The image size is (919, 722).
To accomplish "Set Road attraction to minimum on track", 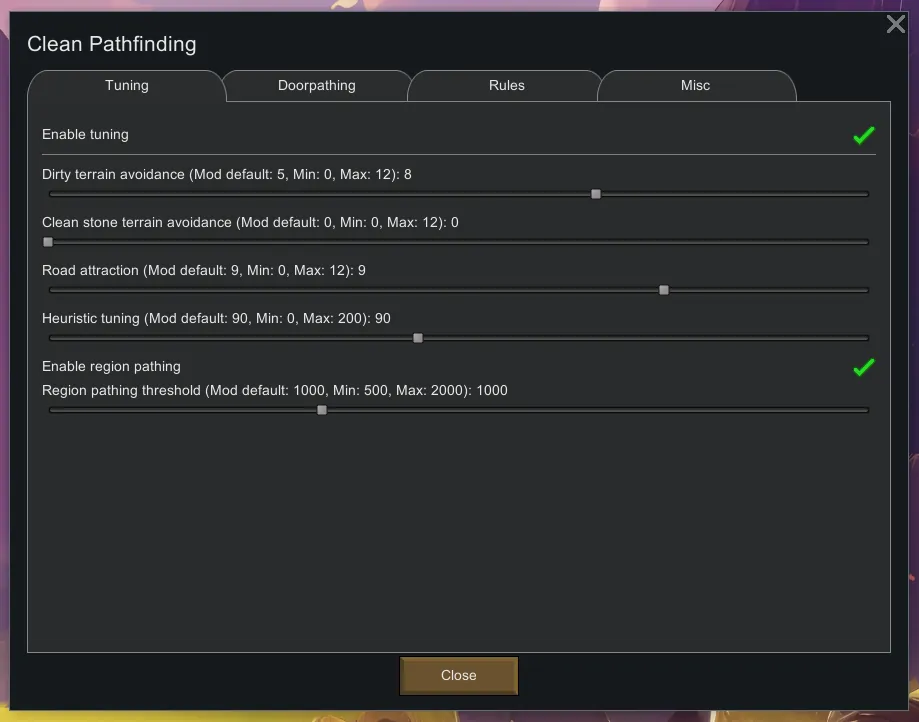I will coord(51,290).
